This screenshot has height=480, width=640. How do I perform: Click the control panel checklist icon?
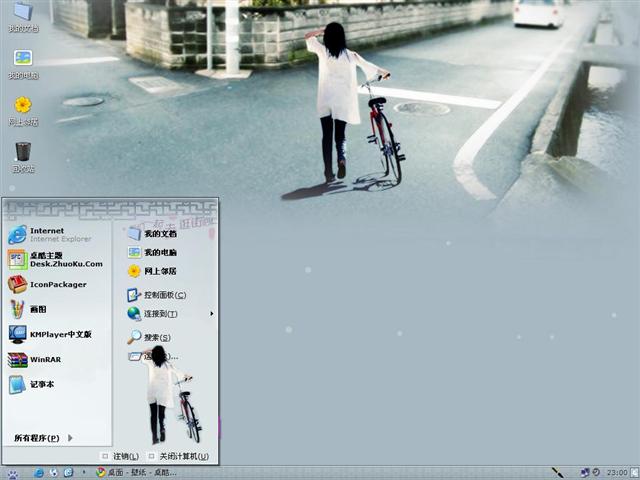(x=134, y=295)
